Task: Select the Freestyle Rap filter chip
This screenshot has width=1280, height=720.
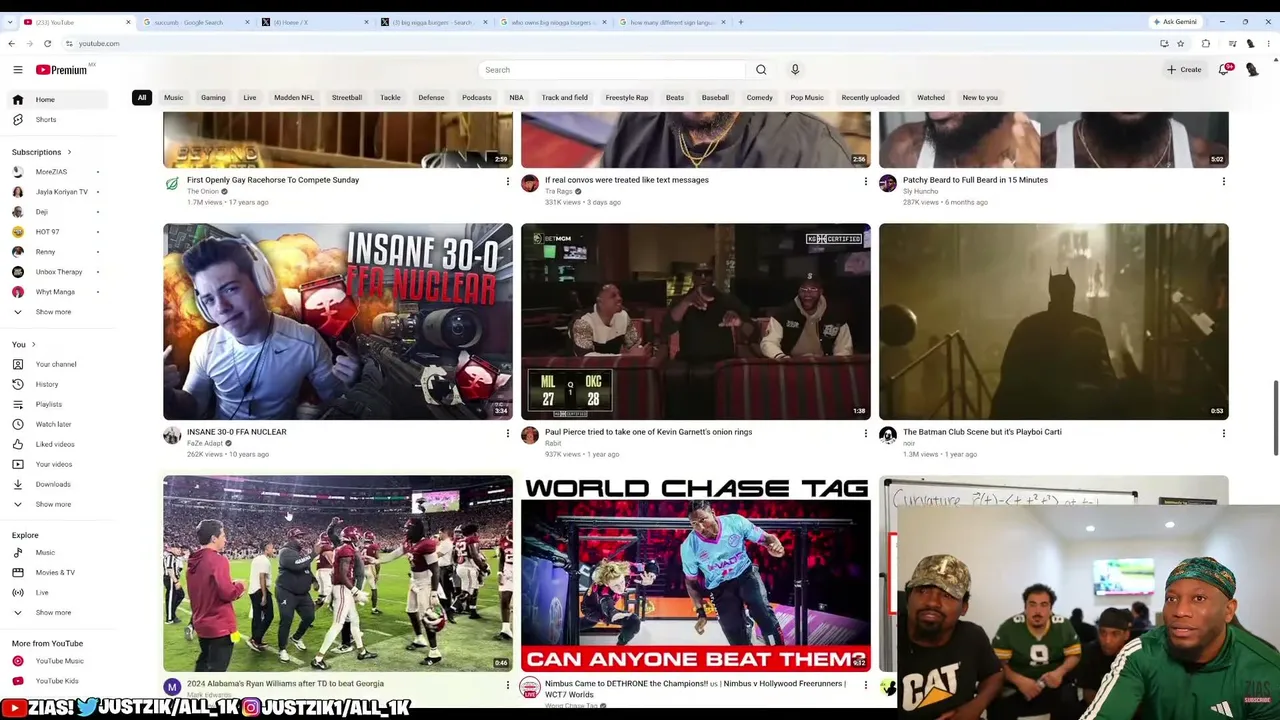Action: [x=627, y=98]
